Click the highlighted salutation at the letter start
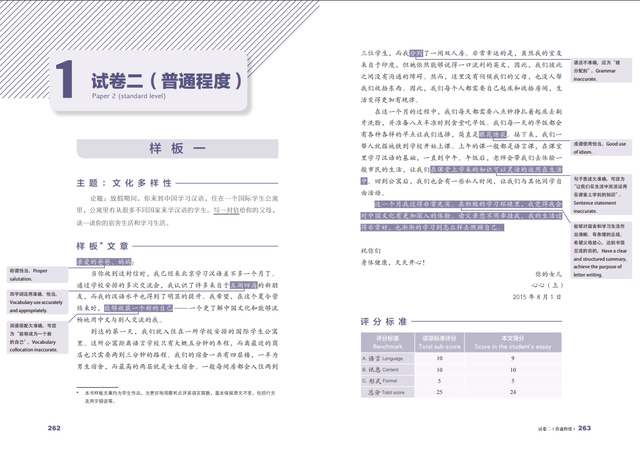This screenshot has height=449, width=640. [x=104, y=262]
